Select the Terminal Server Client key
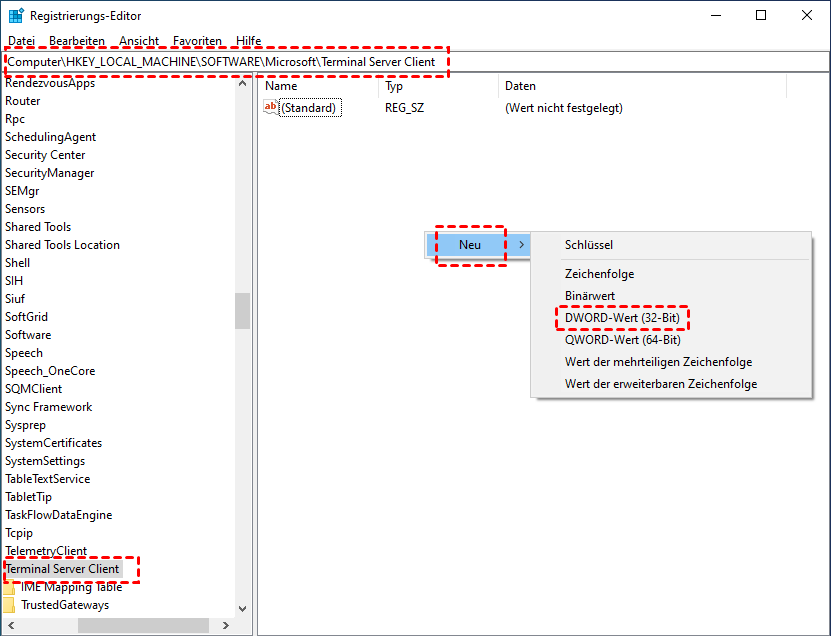Viewport: 831px width, 636px height. click(x=62, y=569)
